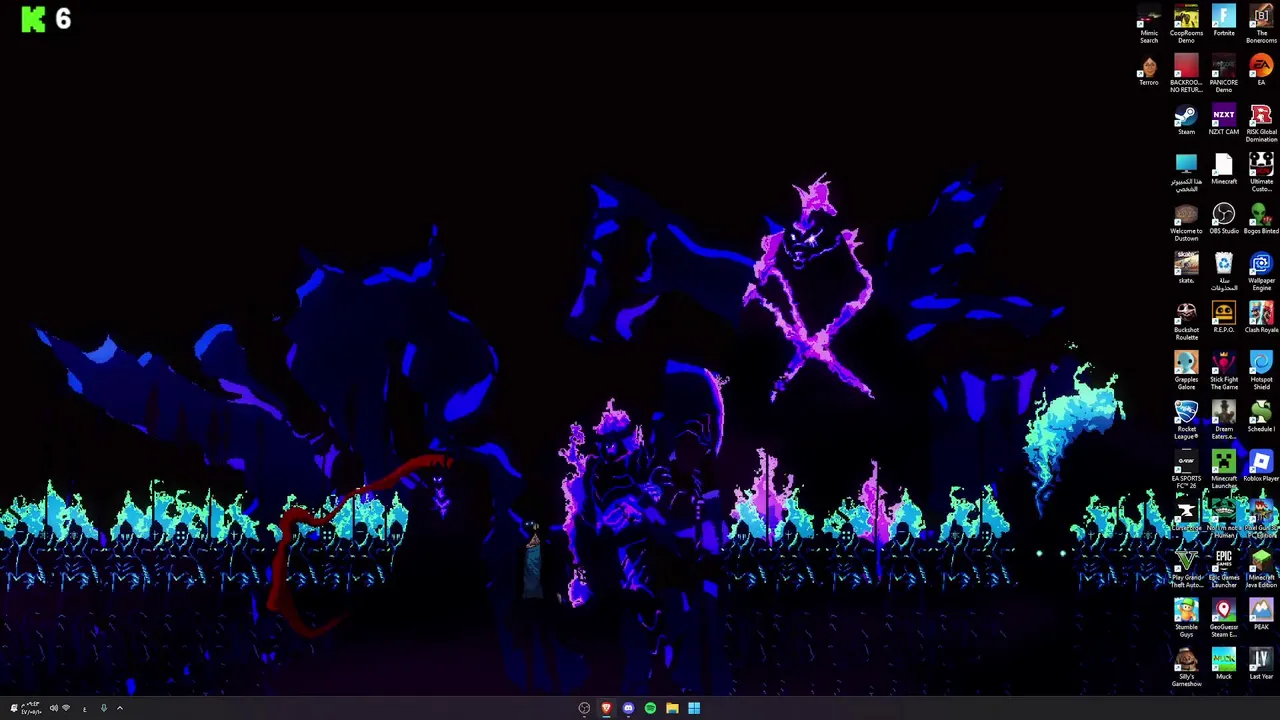Open the Schedule I game shortcut
1280x720 pixels.
tap(1261, 417)
